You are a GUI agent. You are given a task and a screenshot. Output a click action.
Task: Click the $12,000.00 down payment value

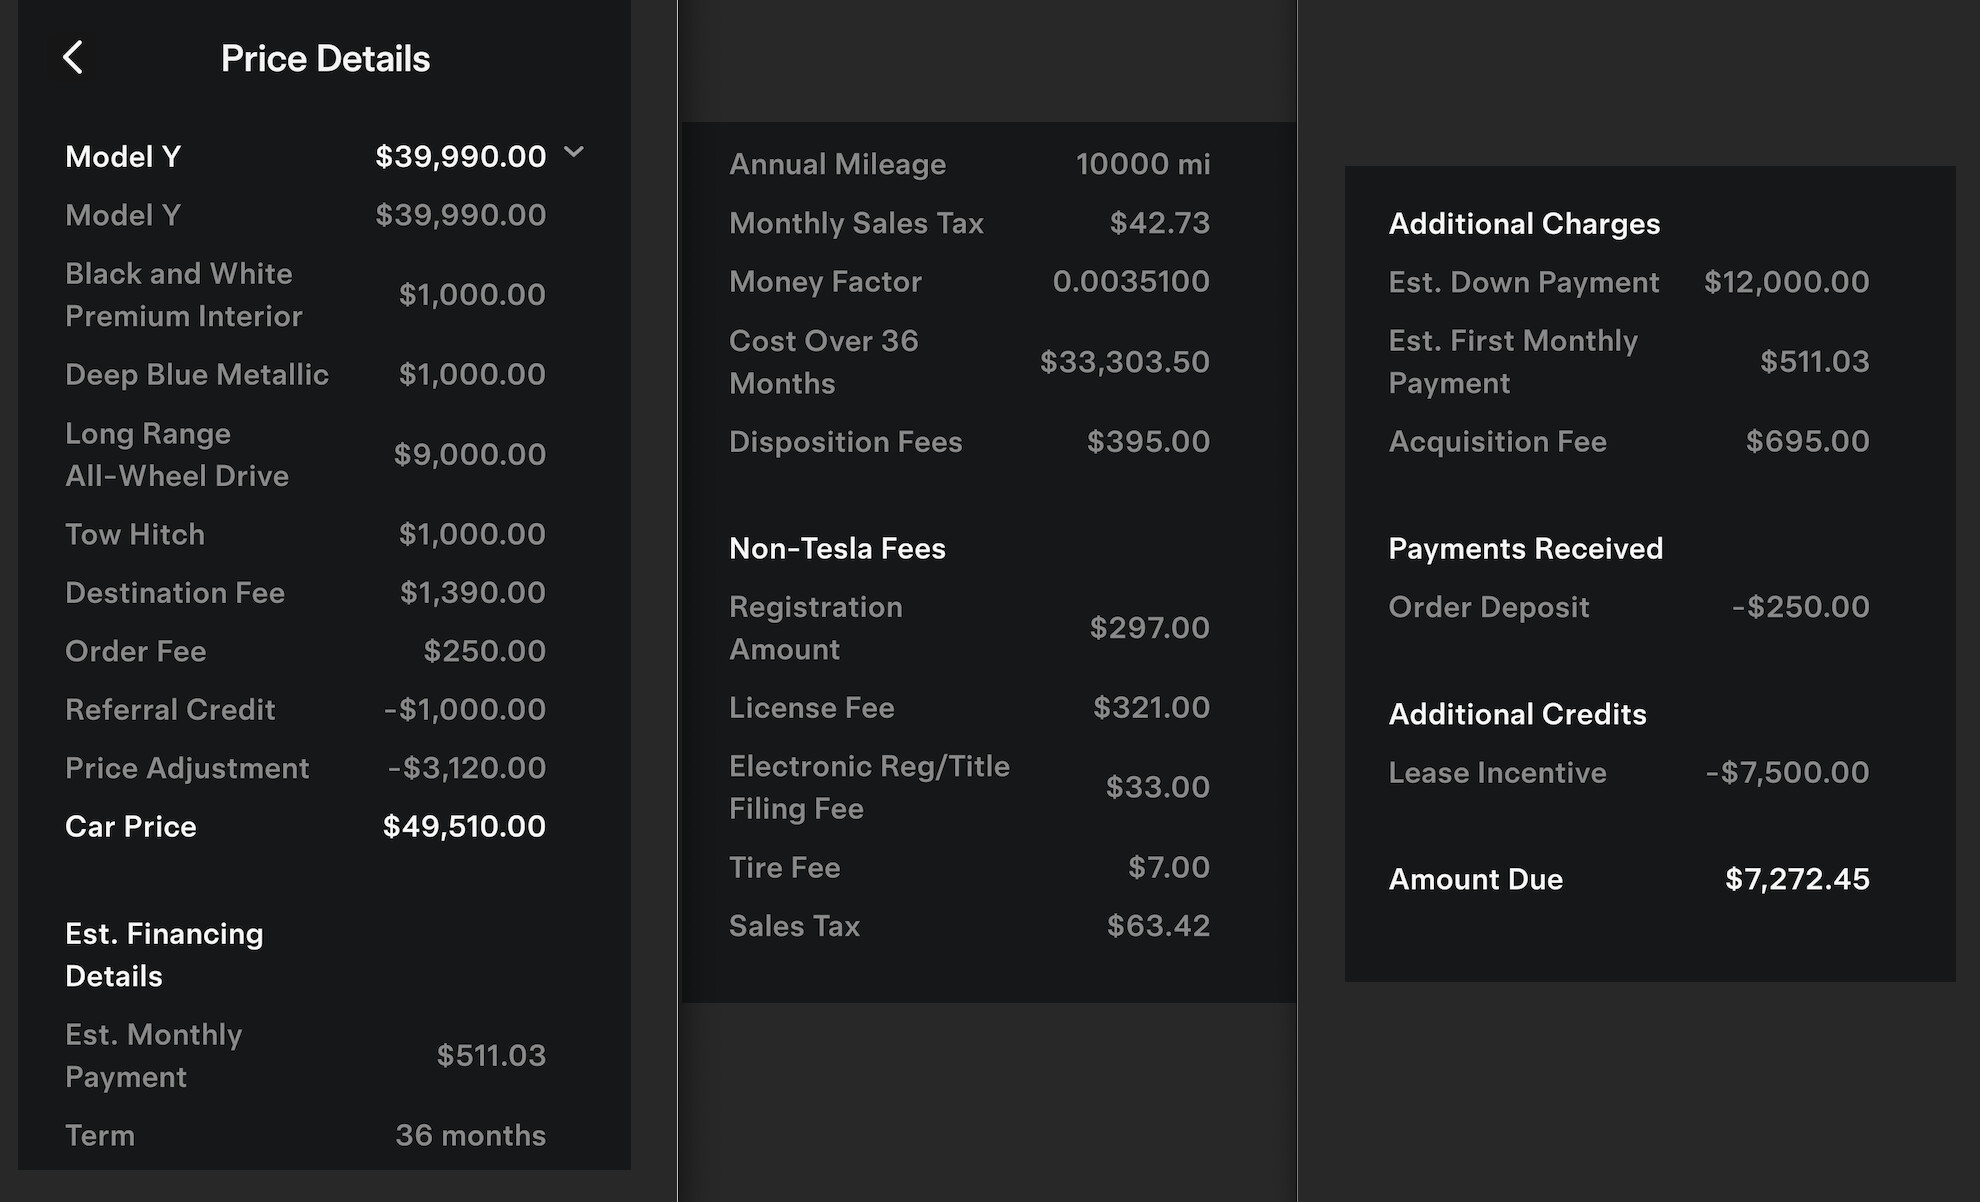(x=1786, y=282)
